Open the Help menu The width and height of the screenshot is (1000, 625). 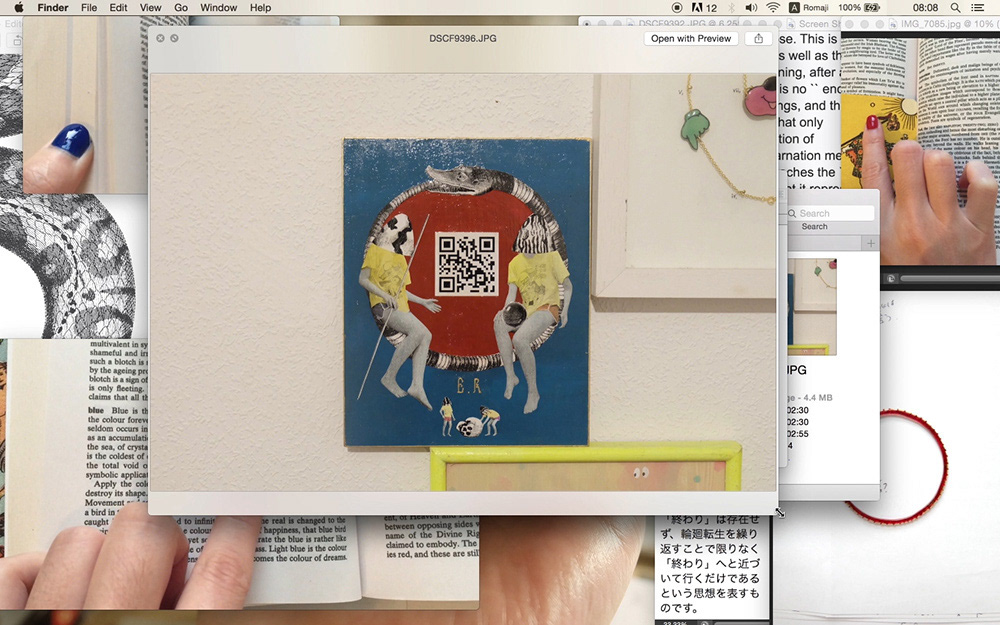click(x=260, y=8)
